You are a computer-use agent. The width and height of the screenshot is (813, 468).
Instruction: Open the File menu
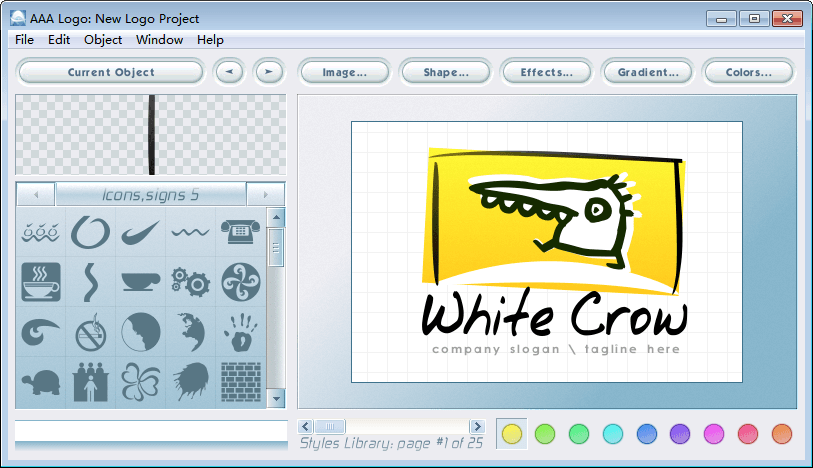point(24,40)
